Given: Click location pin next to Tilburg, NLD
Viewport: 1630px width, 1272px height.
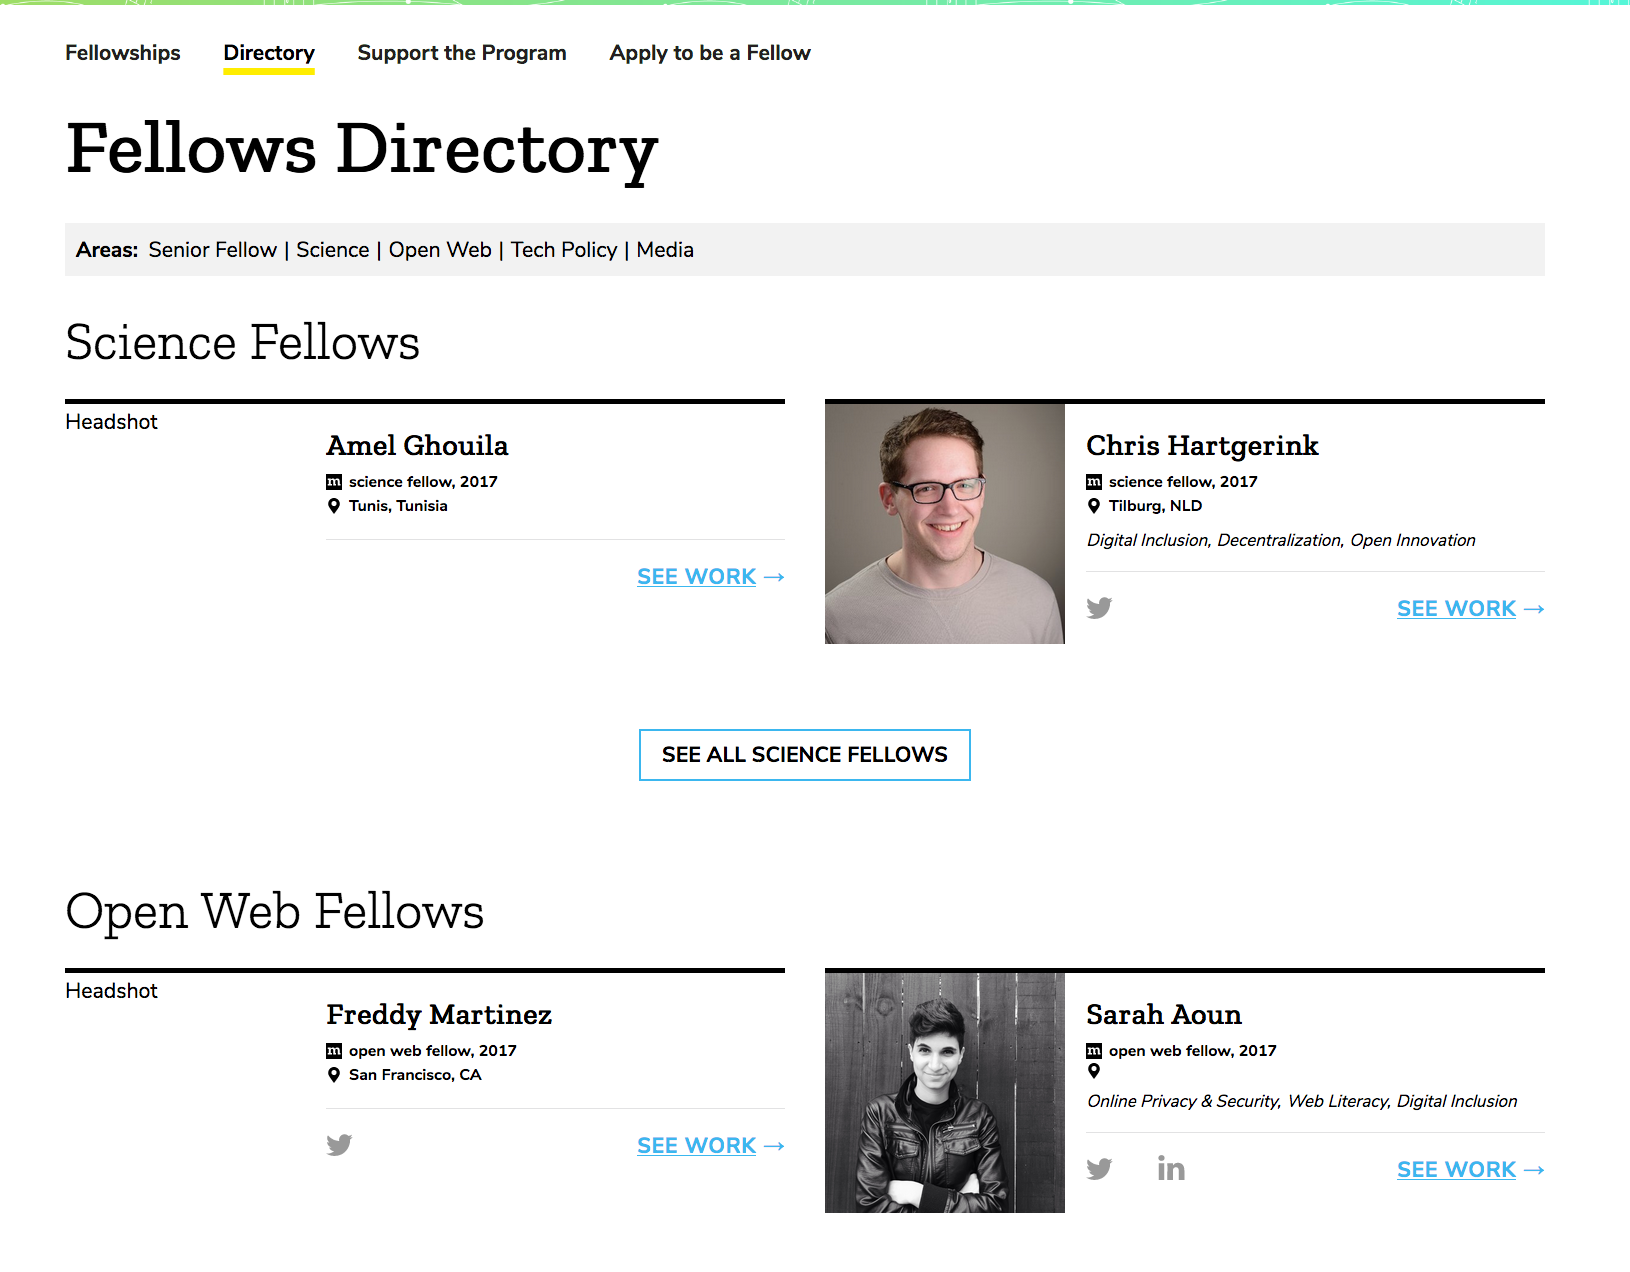Looking at the screenshot, I should (x=1094, y=506).
